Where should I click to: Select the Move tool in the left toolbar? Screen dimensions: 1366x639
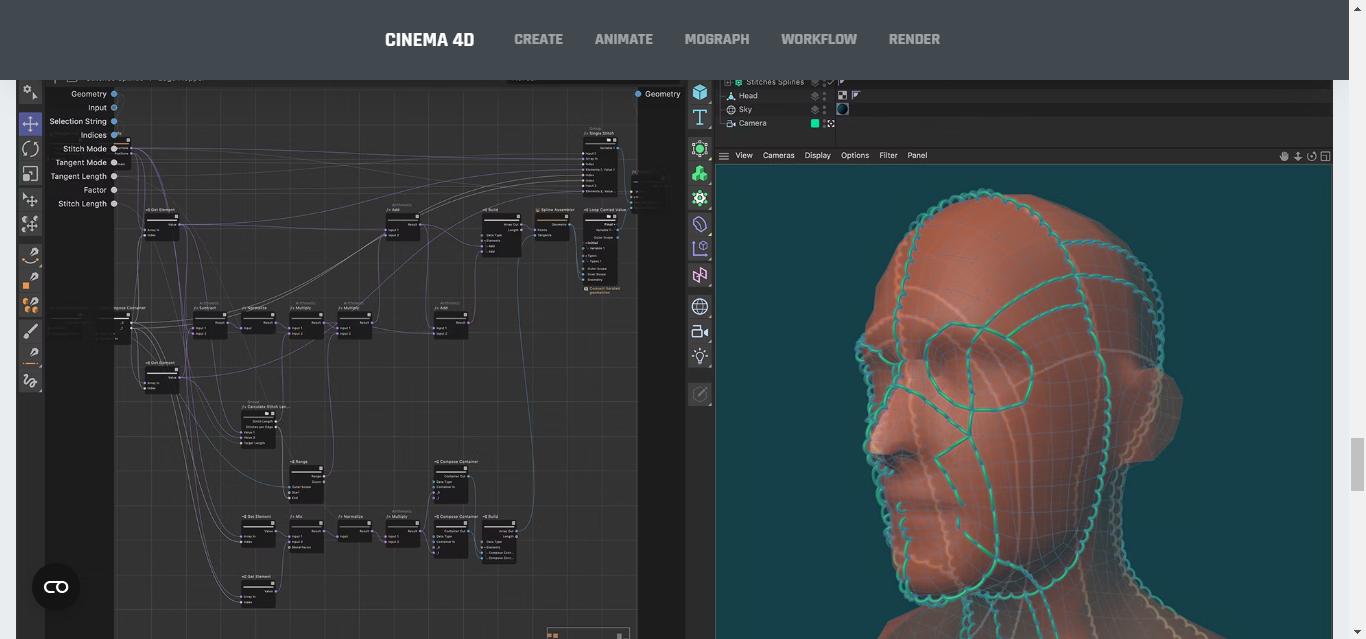tap(31, 124)
